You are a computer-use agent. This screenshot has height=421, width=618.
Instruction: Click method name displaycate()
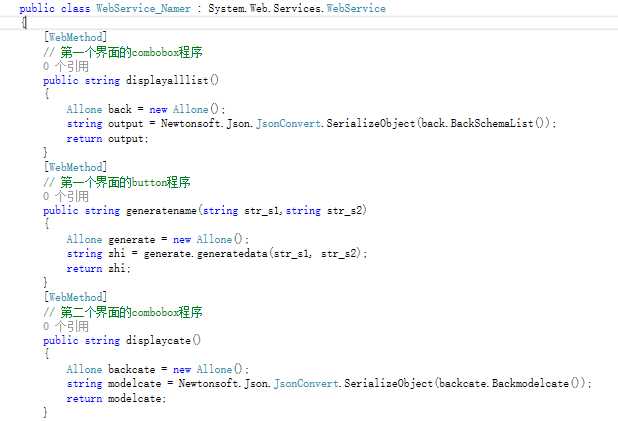164,341
